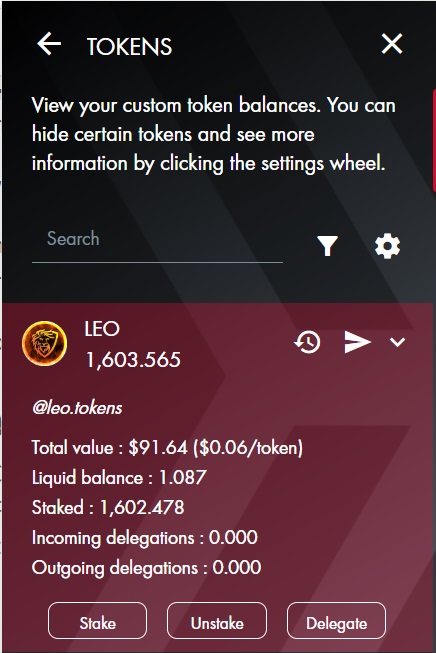
Task: Click the Total value $91.64 line
Action: tap(167, 448)
